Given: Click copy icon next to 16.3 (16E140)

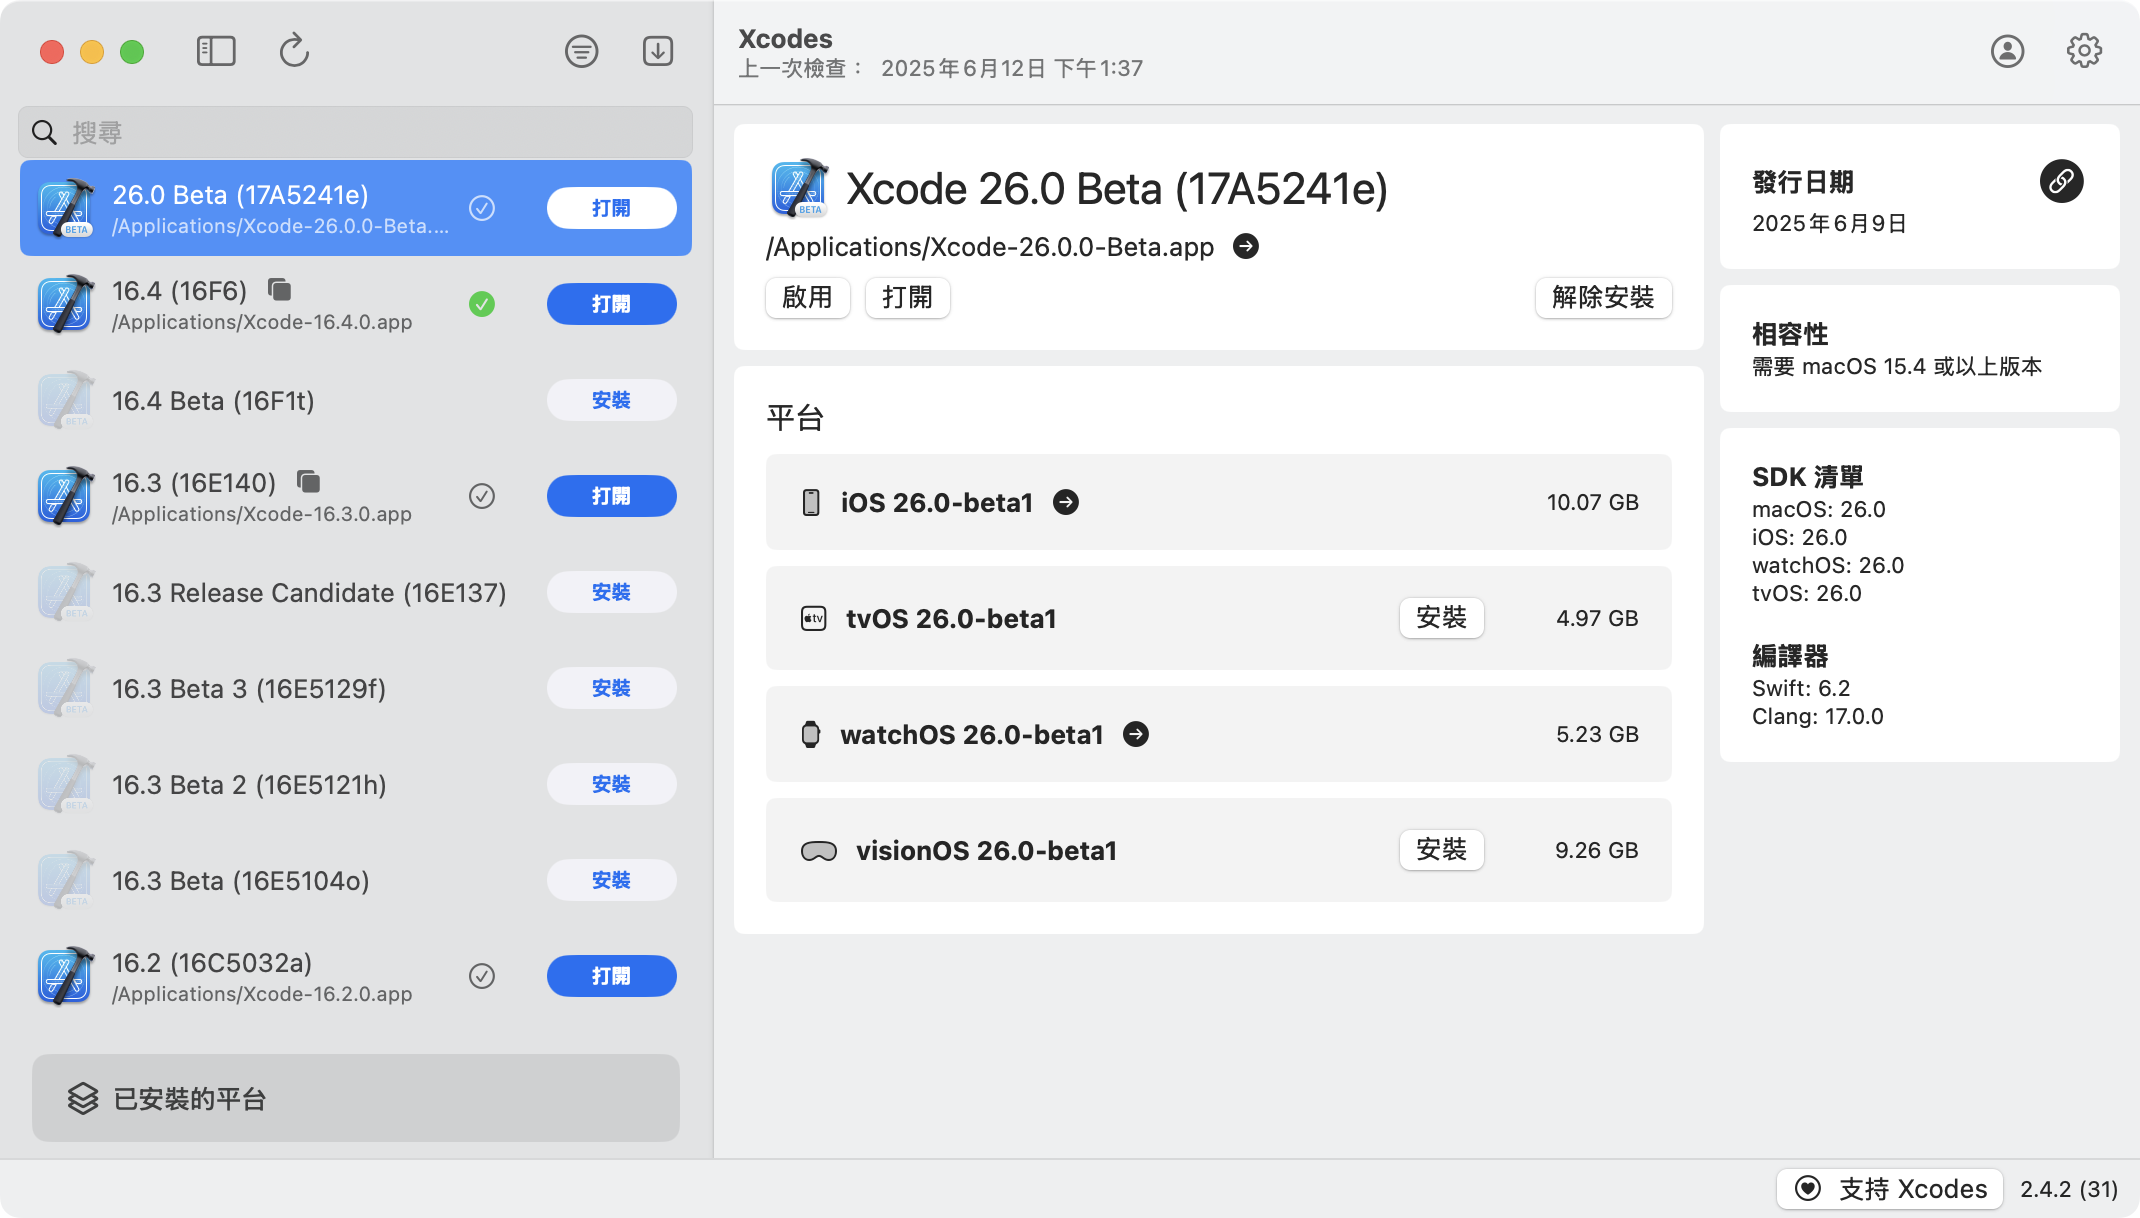Looking at the screenshot, I should coord(309,482).
